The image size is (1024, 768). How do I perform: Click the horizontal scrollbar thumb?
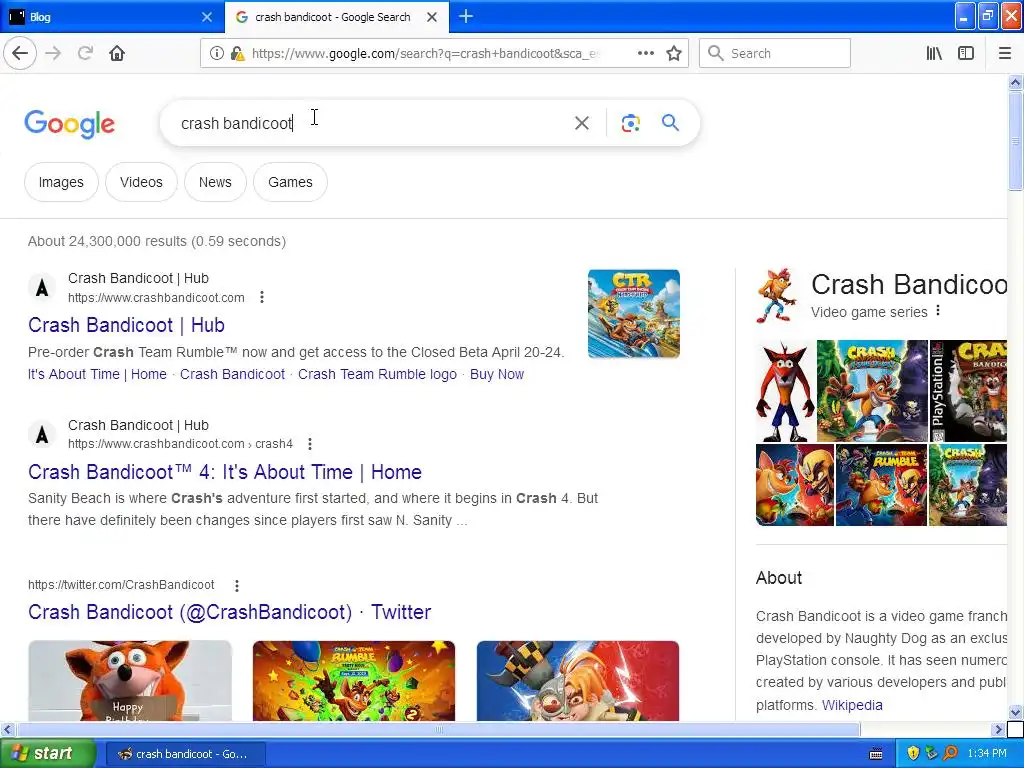438,729
